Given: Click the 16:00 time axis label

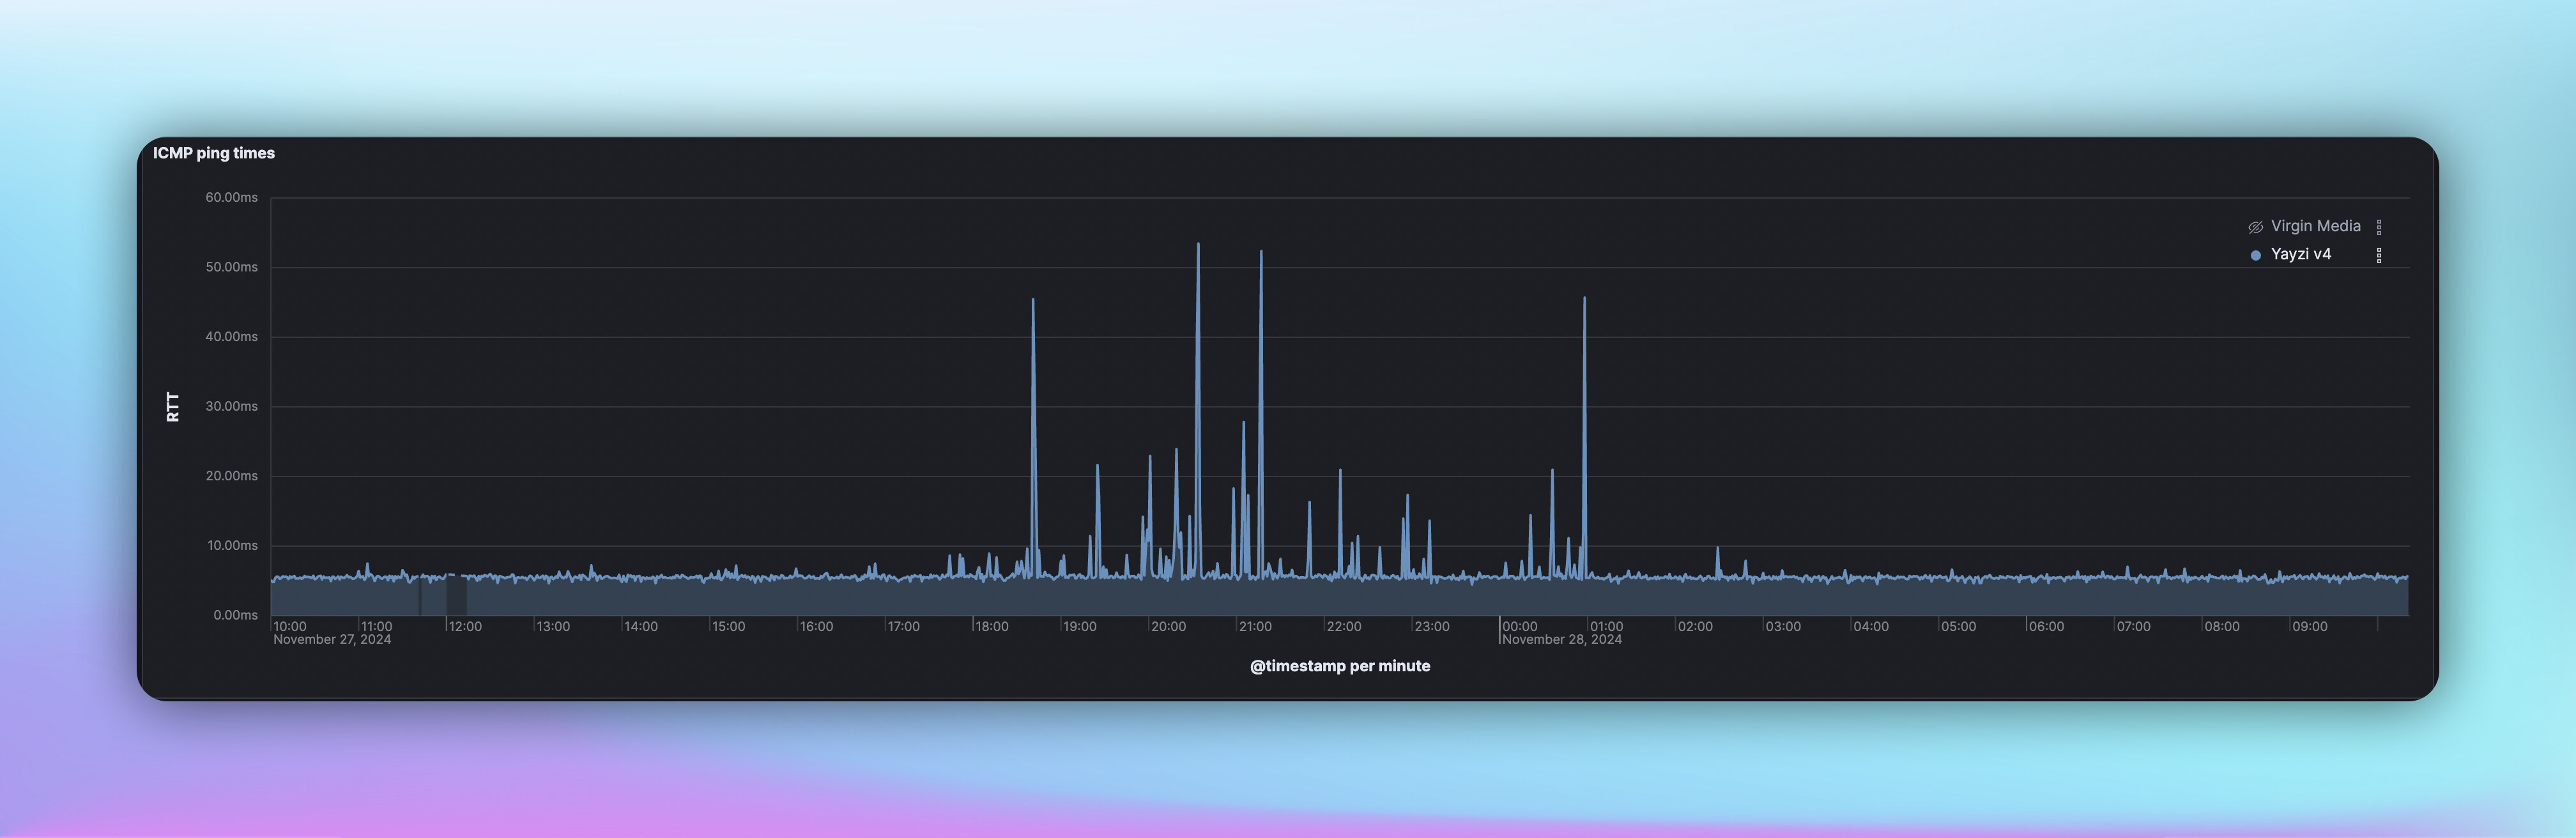Looking at the screenshot, I should (x=816, y=627).
